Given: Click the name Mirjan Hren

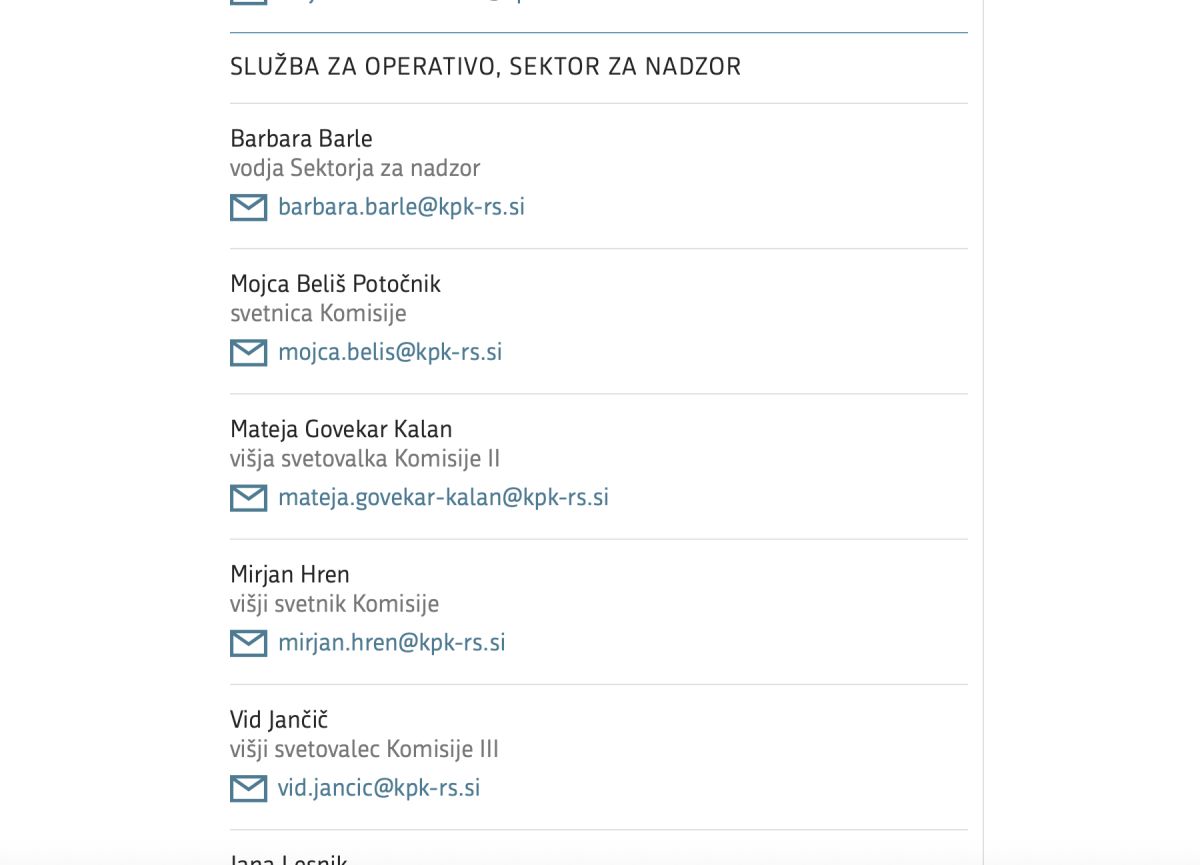Looking at the screenshot, I should (x=290, y=574).
